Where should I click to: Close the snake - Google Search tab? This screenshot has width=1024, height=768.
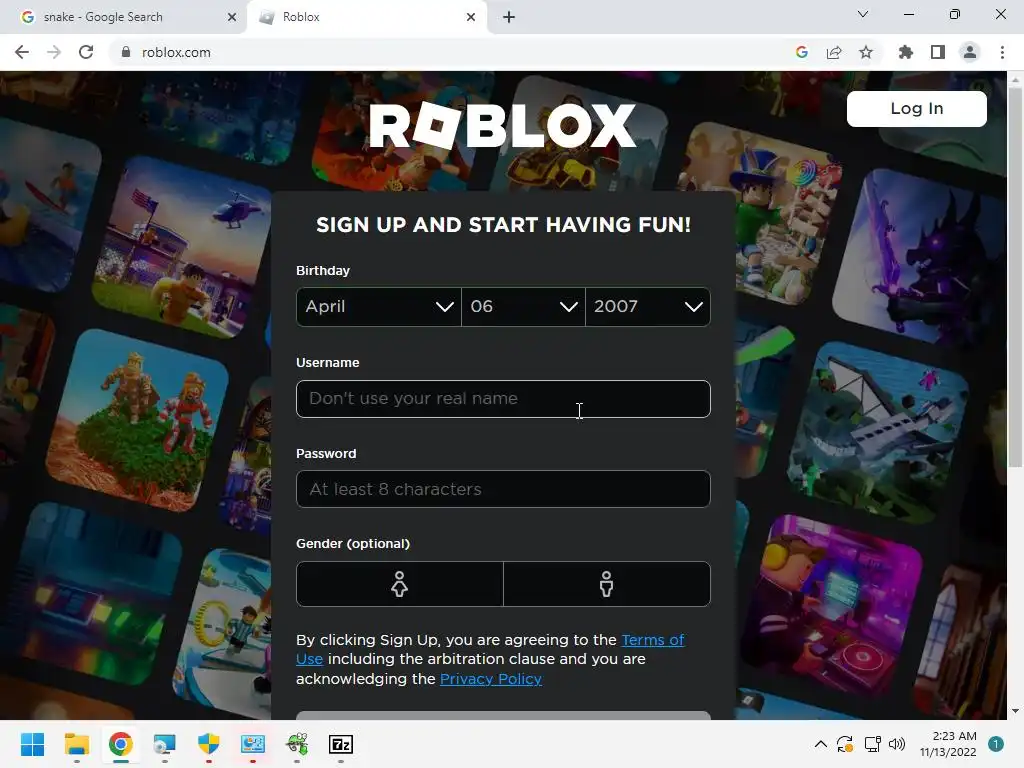(231, 17)
